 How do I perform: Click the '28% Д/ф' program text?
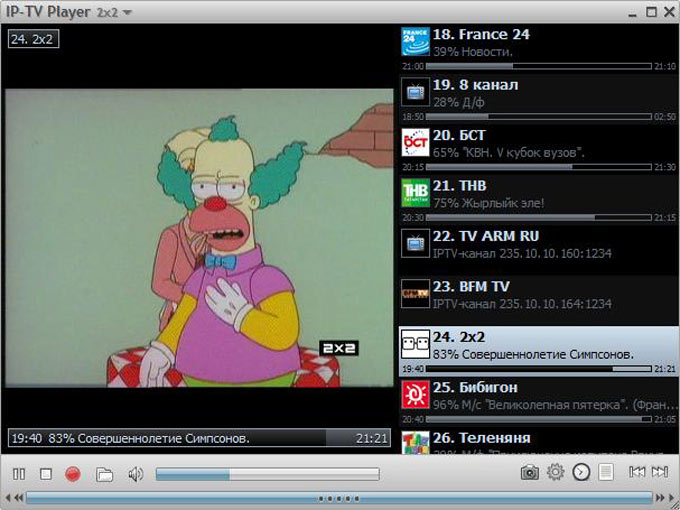point(458,102)
